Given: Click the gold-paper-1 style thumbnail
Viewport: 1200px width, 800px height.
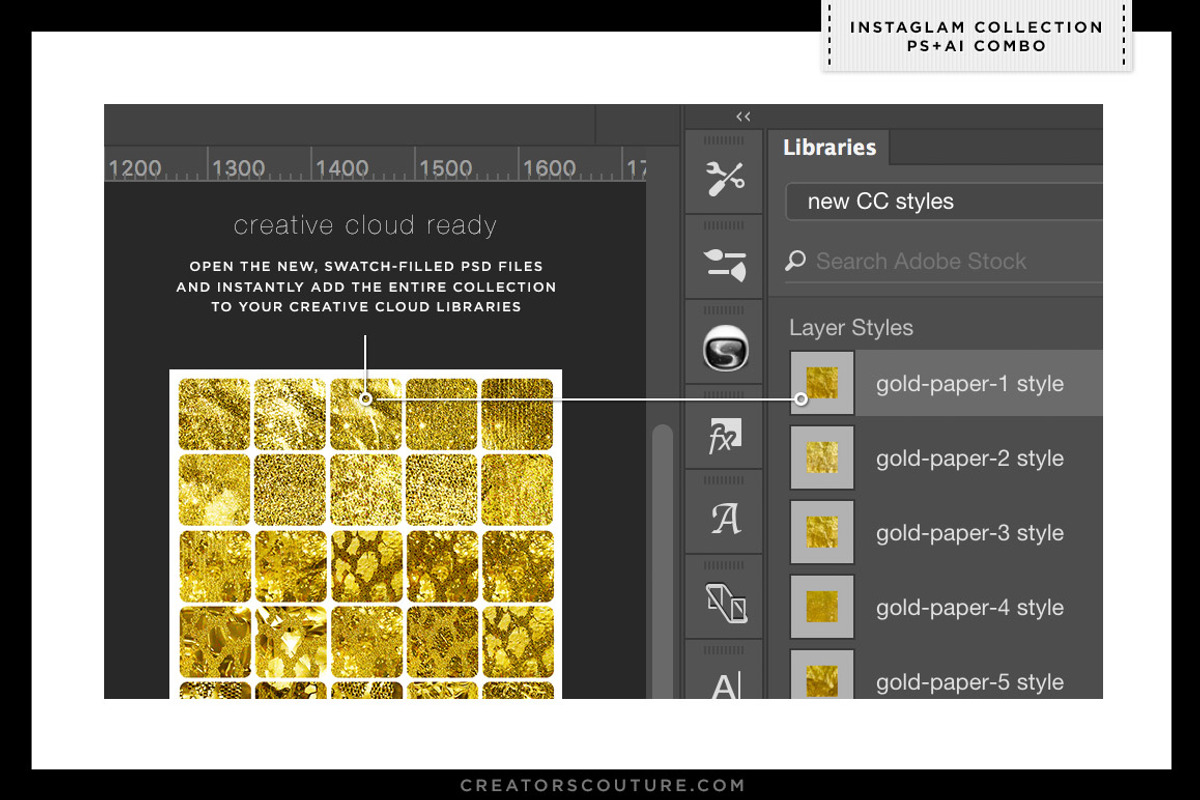Looking at the screenshot, I should click(x=822, y=383).
